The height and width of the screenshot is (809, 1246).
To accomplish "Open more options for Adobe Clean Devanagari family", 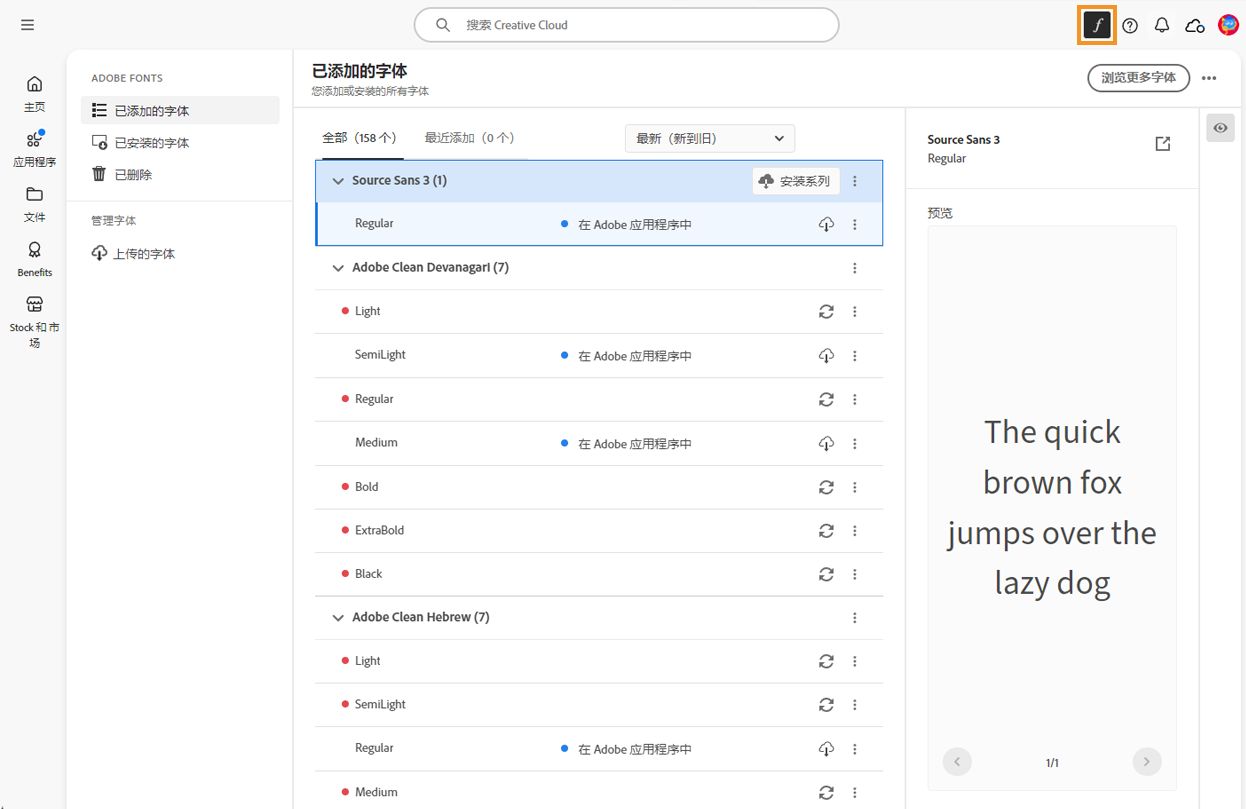I will tap(855, 268).
